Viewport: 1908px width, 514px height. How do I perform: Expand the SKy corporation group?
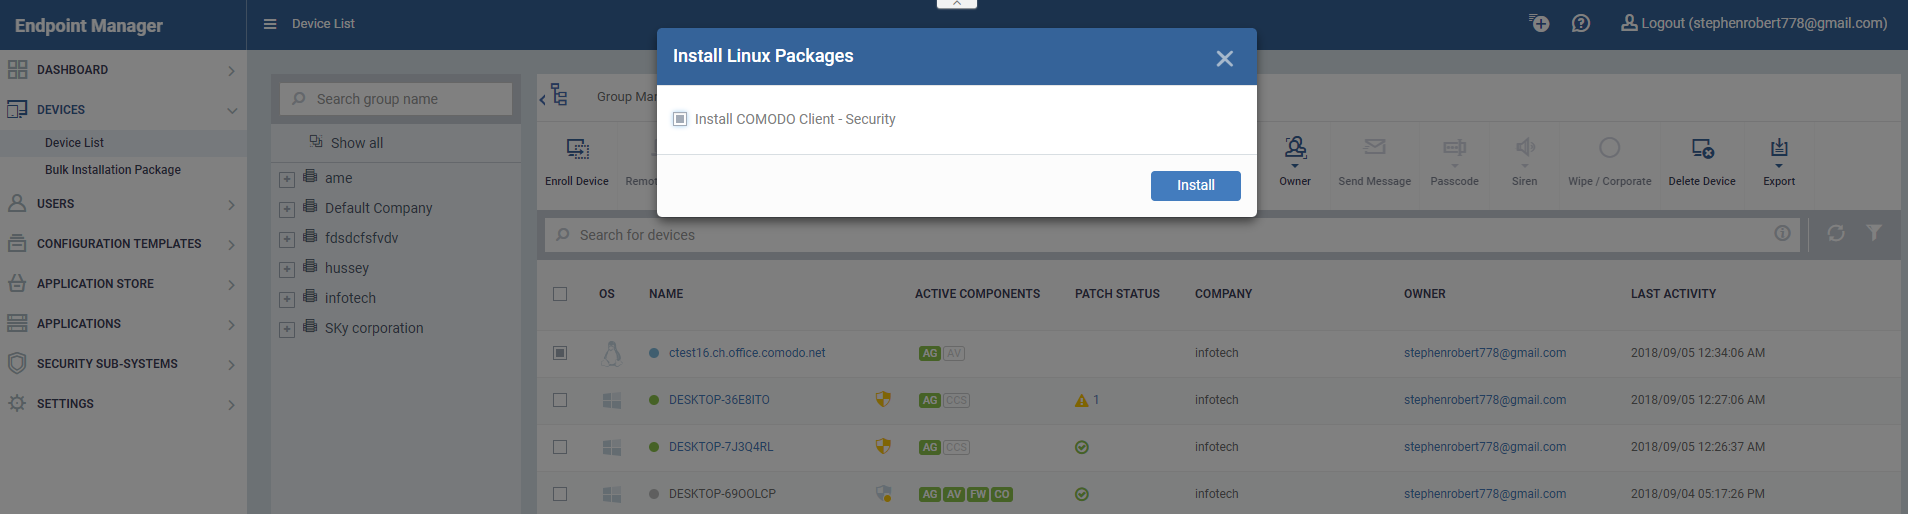(287, 330)
